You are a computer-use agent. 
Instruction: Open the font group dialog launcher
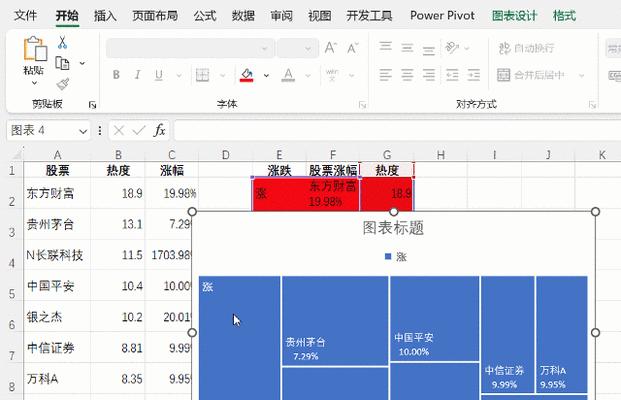pos(362,105)
